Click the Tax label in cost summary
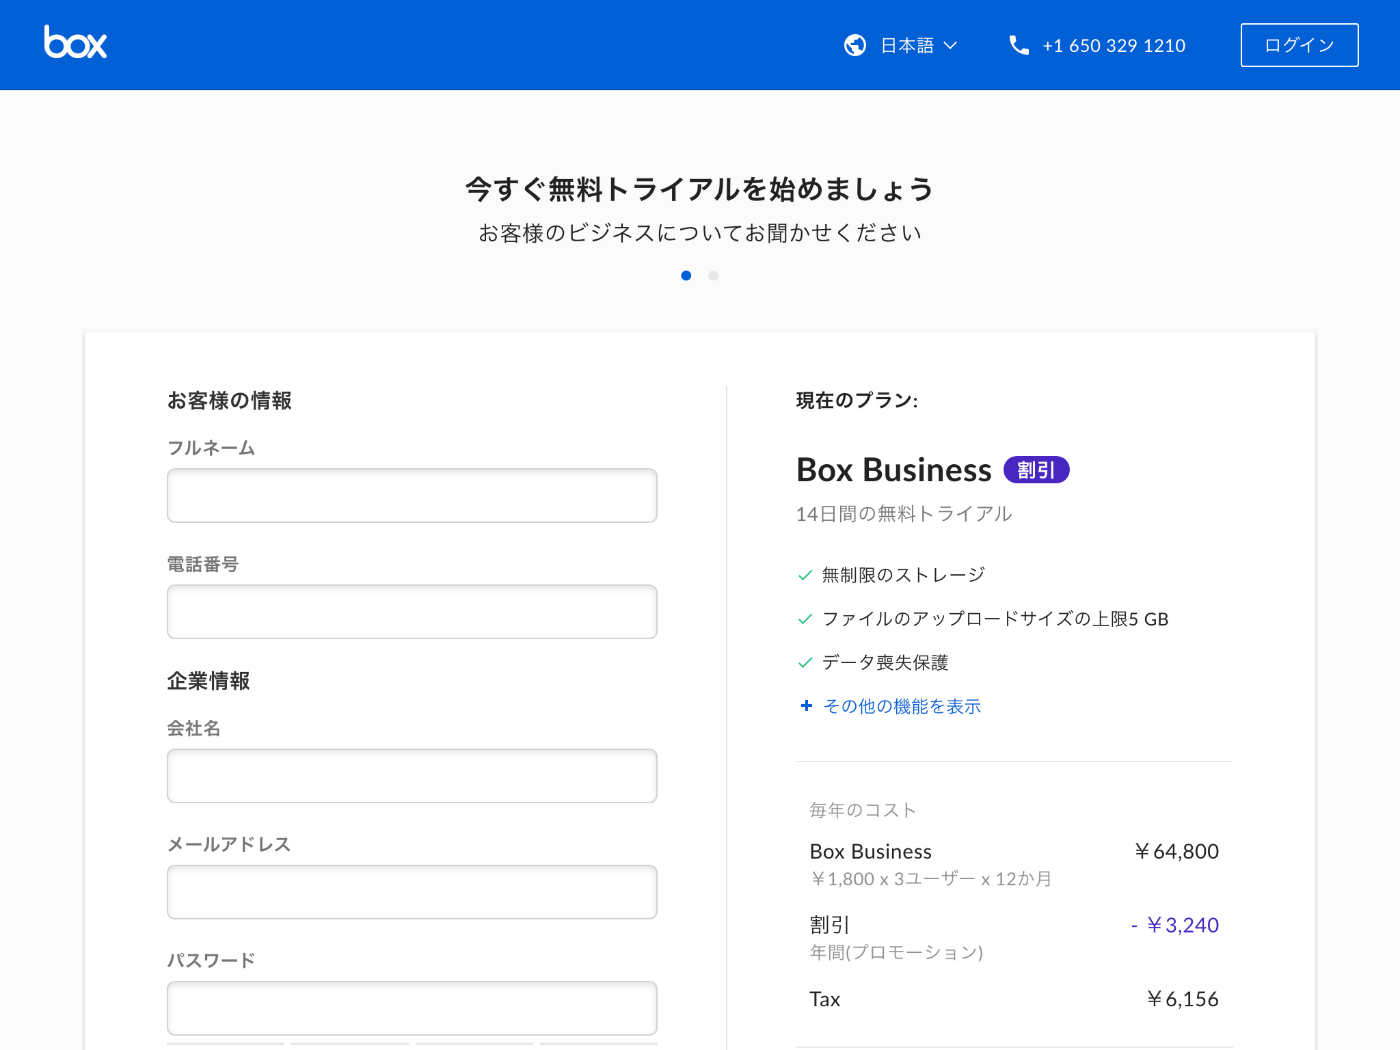Viewport: 1400px width, 1050px height. [x=825, y=999]
